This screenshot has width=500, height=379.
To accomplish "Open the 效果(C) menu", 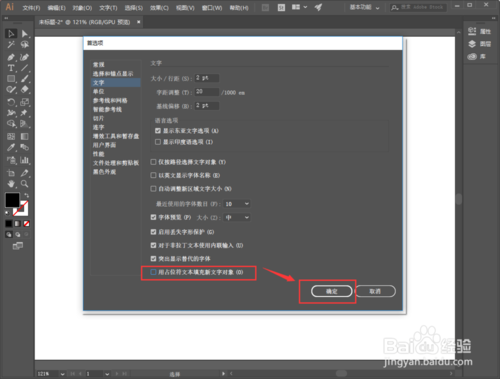I will tap(159, 8).
